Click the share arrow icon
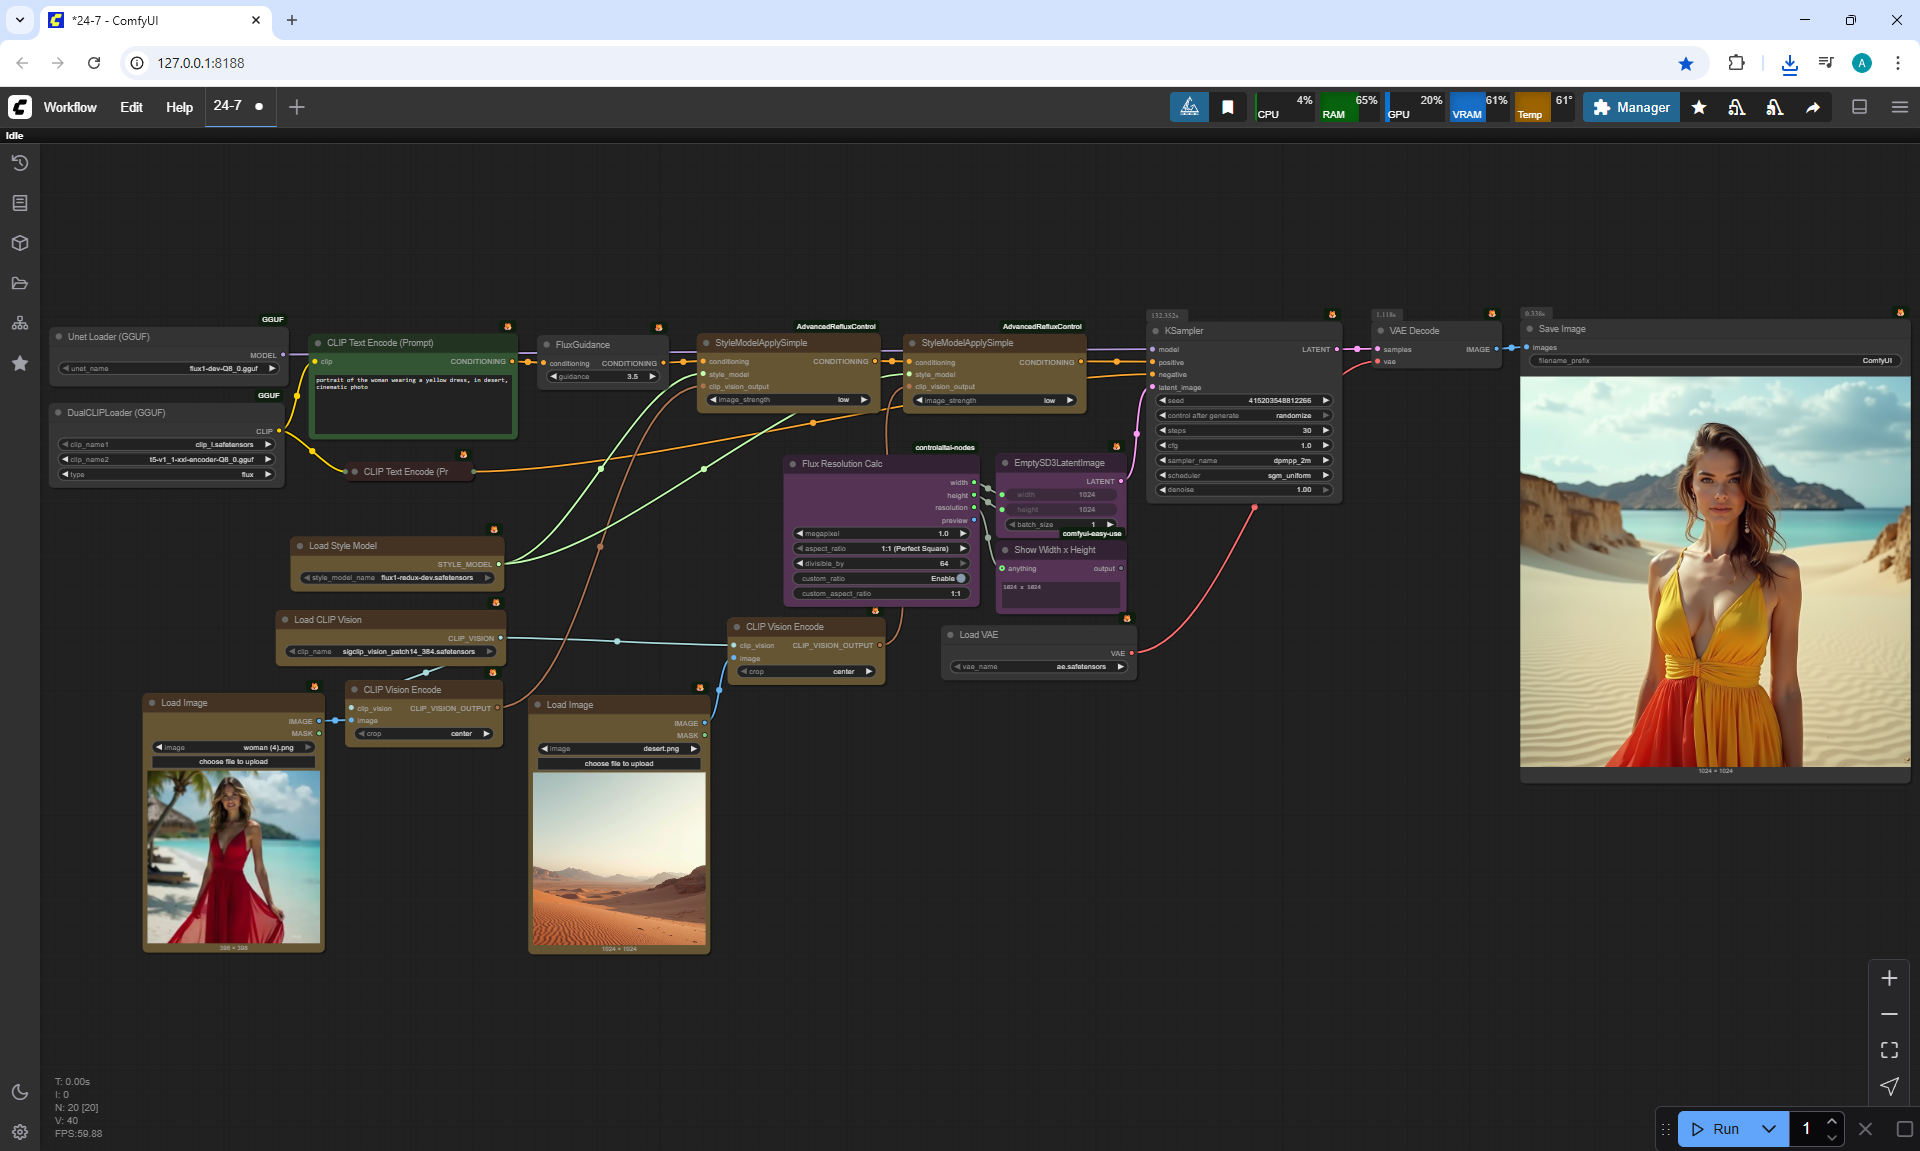This screenshot has height=1151, width=1920. click(x=1812, y=107)
